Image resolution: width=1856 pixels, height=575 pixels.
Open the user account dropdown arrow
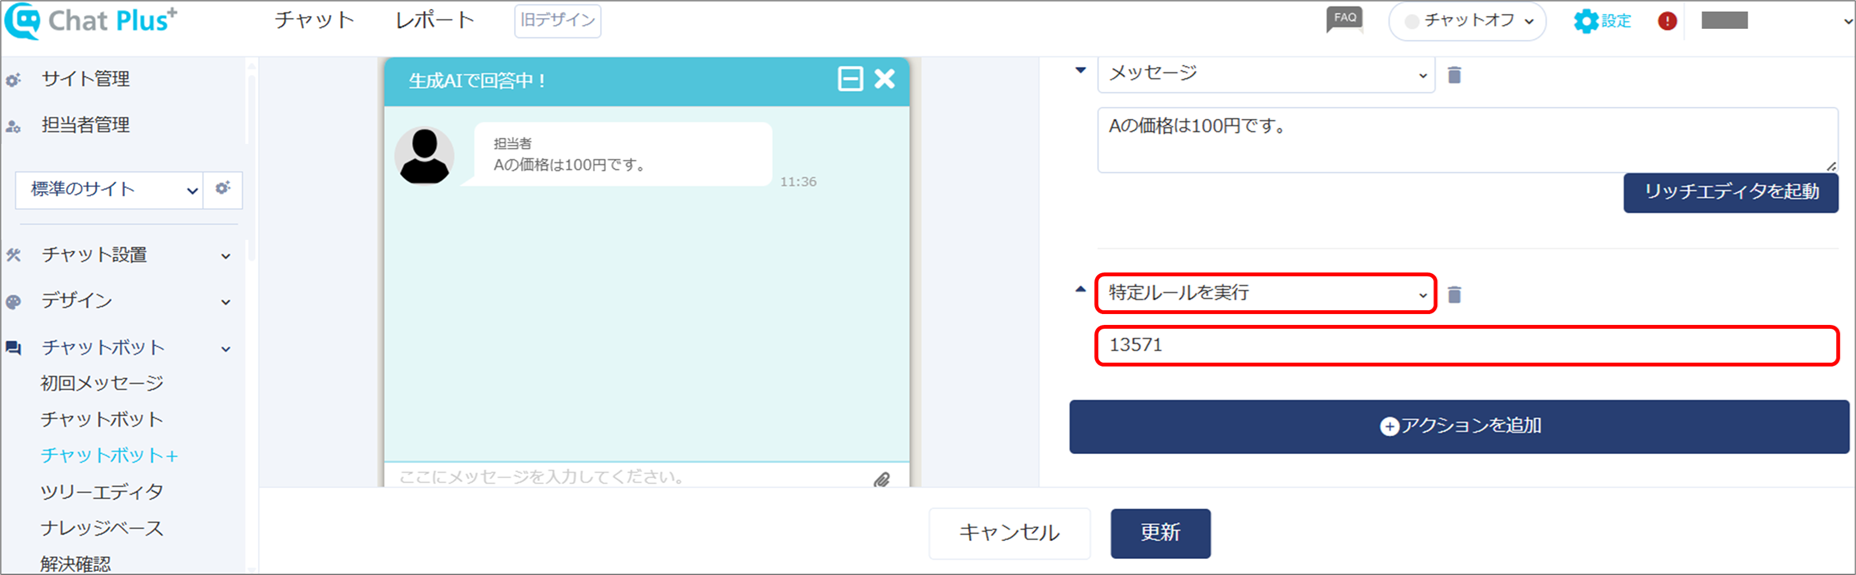pyautogui.click(x=1847, y=21)
